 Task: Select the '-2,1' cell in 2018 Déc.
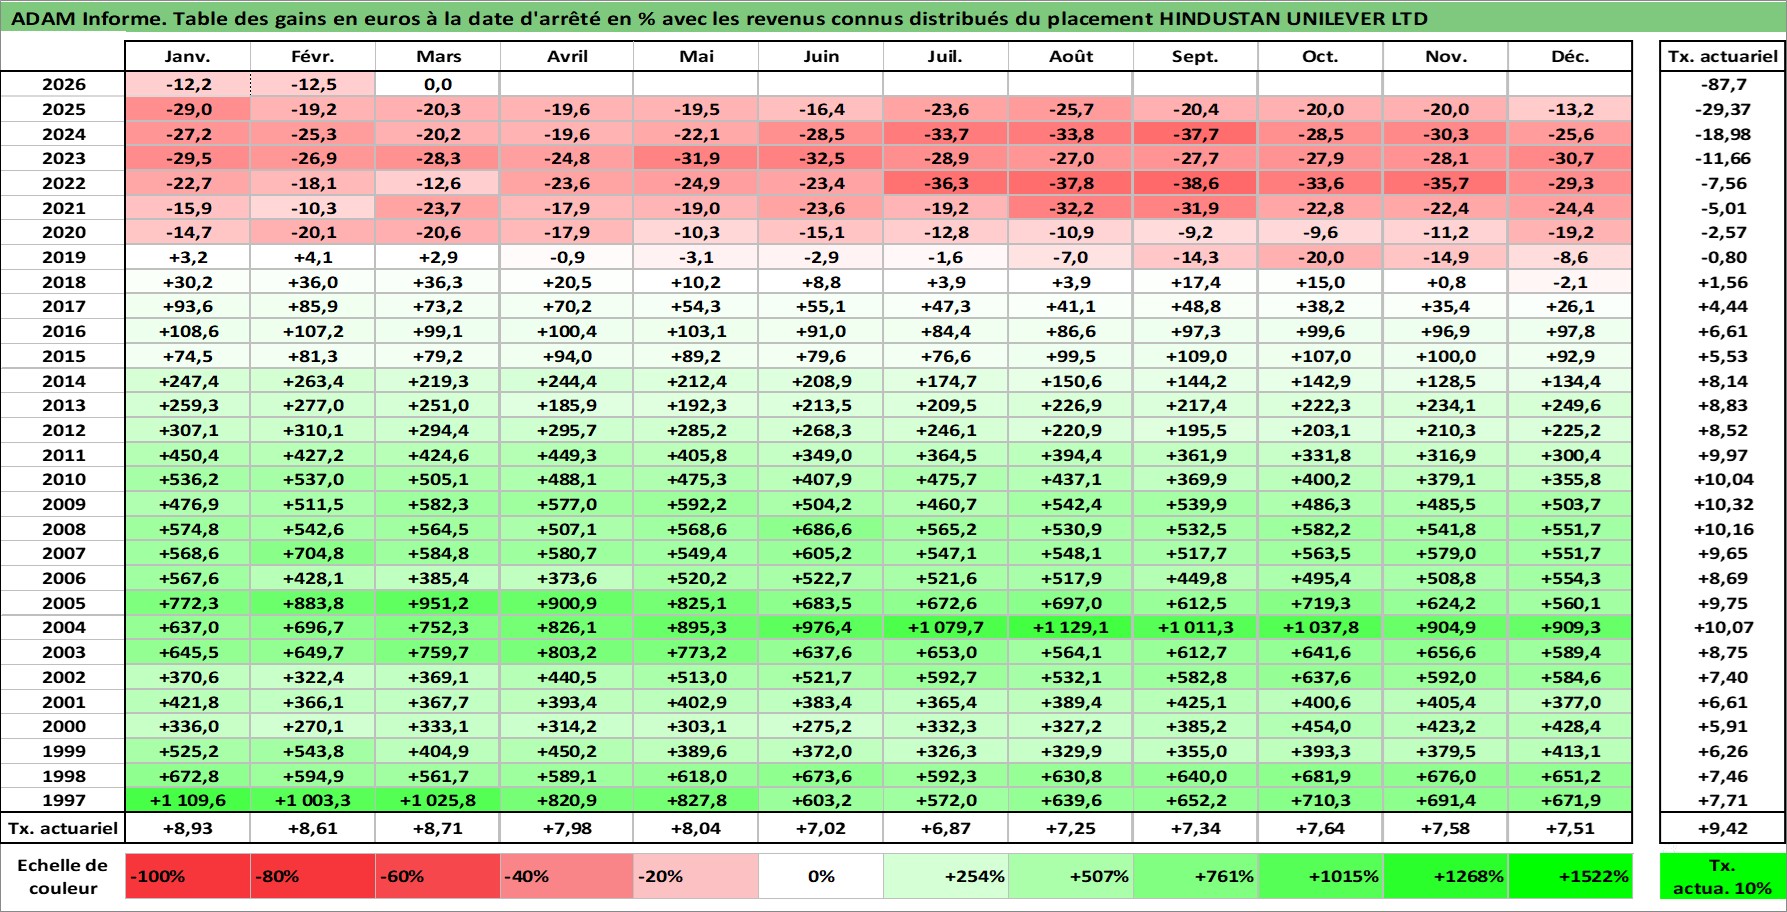[1570, 282]
